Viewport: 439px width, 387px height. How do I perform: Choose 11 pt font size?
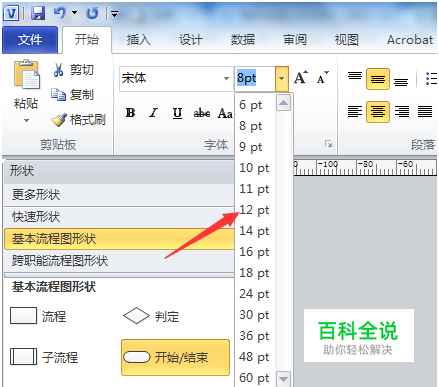[255, 189]
